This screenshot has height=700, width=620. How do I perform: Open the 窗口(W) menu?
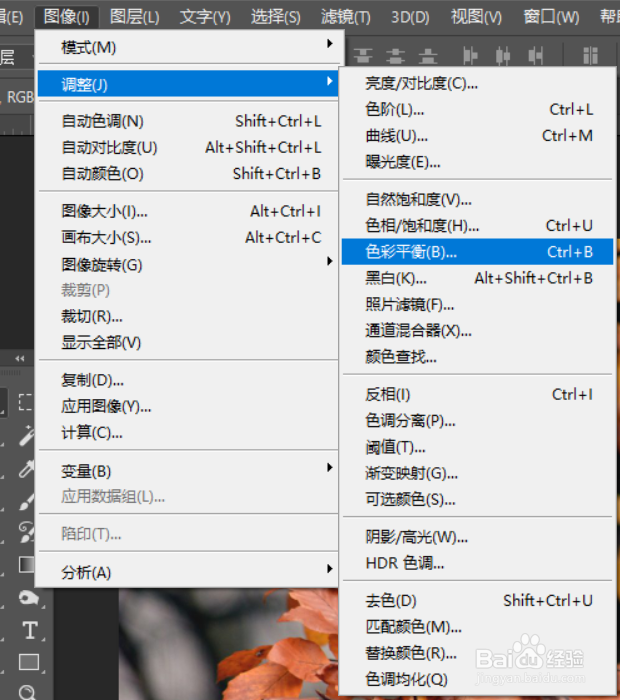[x=551, y=17]
